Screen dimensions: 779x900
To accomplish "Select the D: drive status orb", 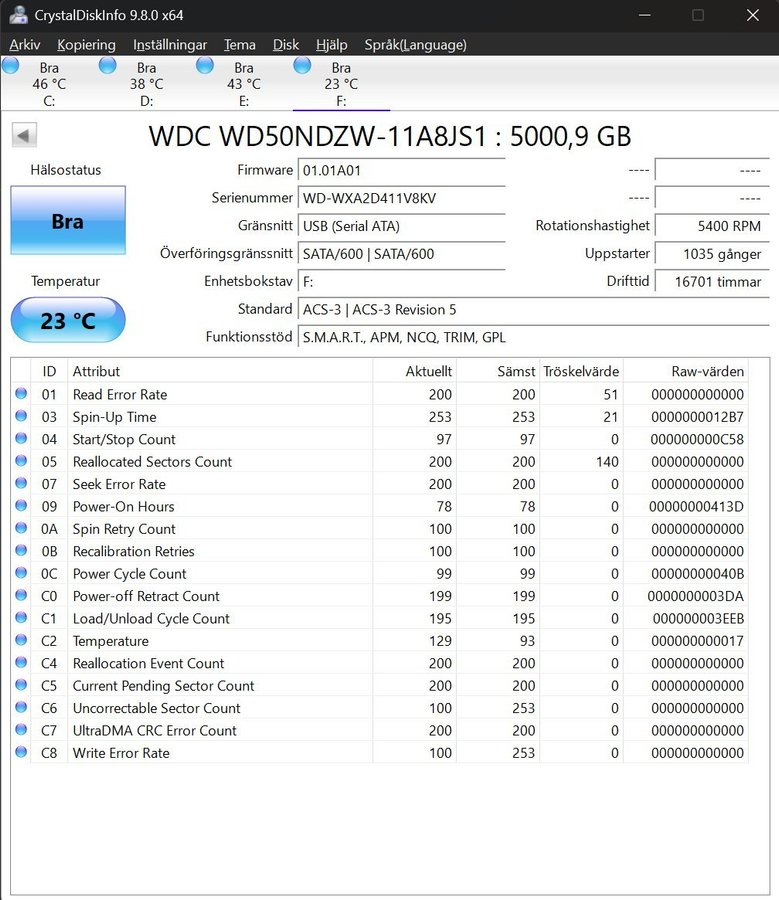I will click(x=107, y=66).
